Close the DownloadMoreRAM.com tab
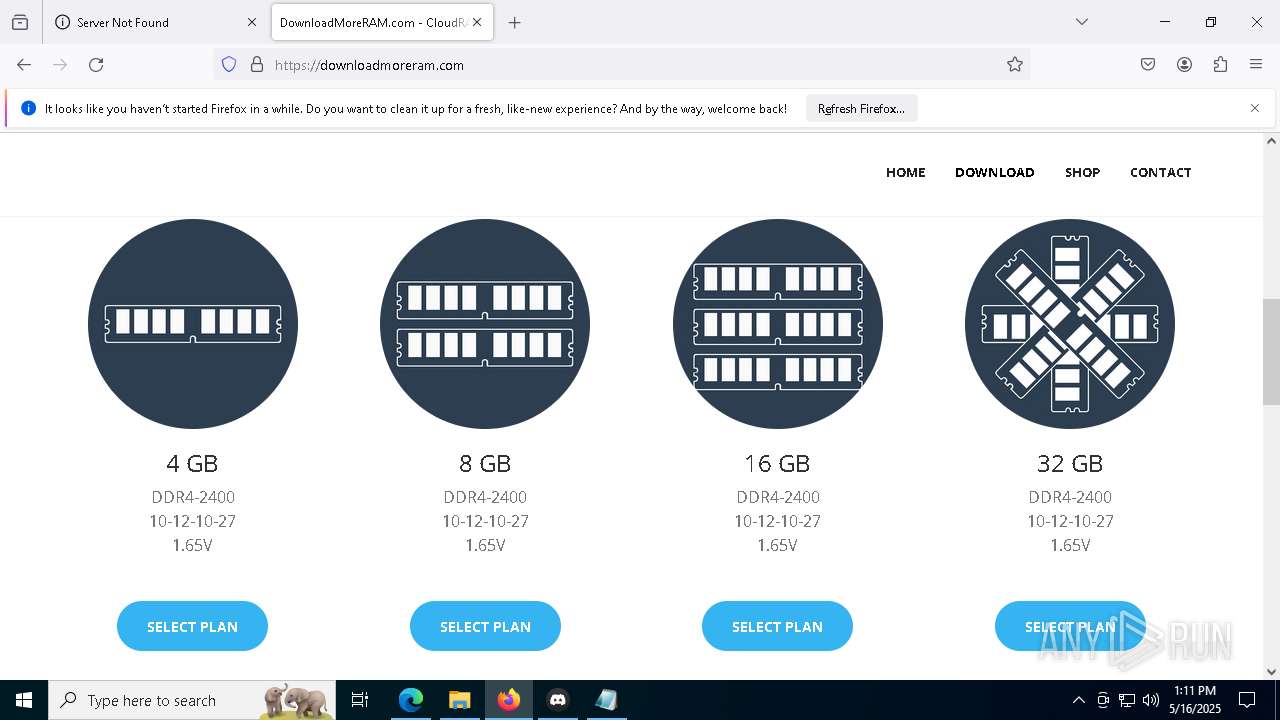The image size is (1280, 720). click(x=477, y=22)
